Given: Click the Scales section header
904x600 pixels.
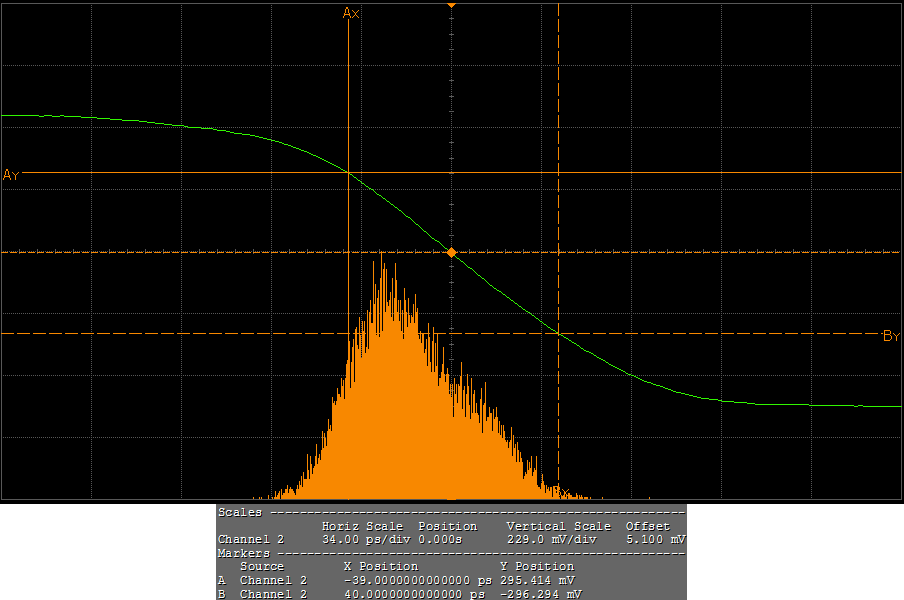Looking at the screenshot, I should coord(240,512).
